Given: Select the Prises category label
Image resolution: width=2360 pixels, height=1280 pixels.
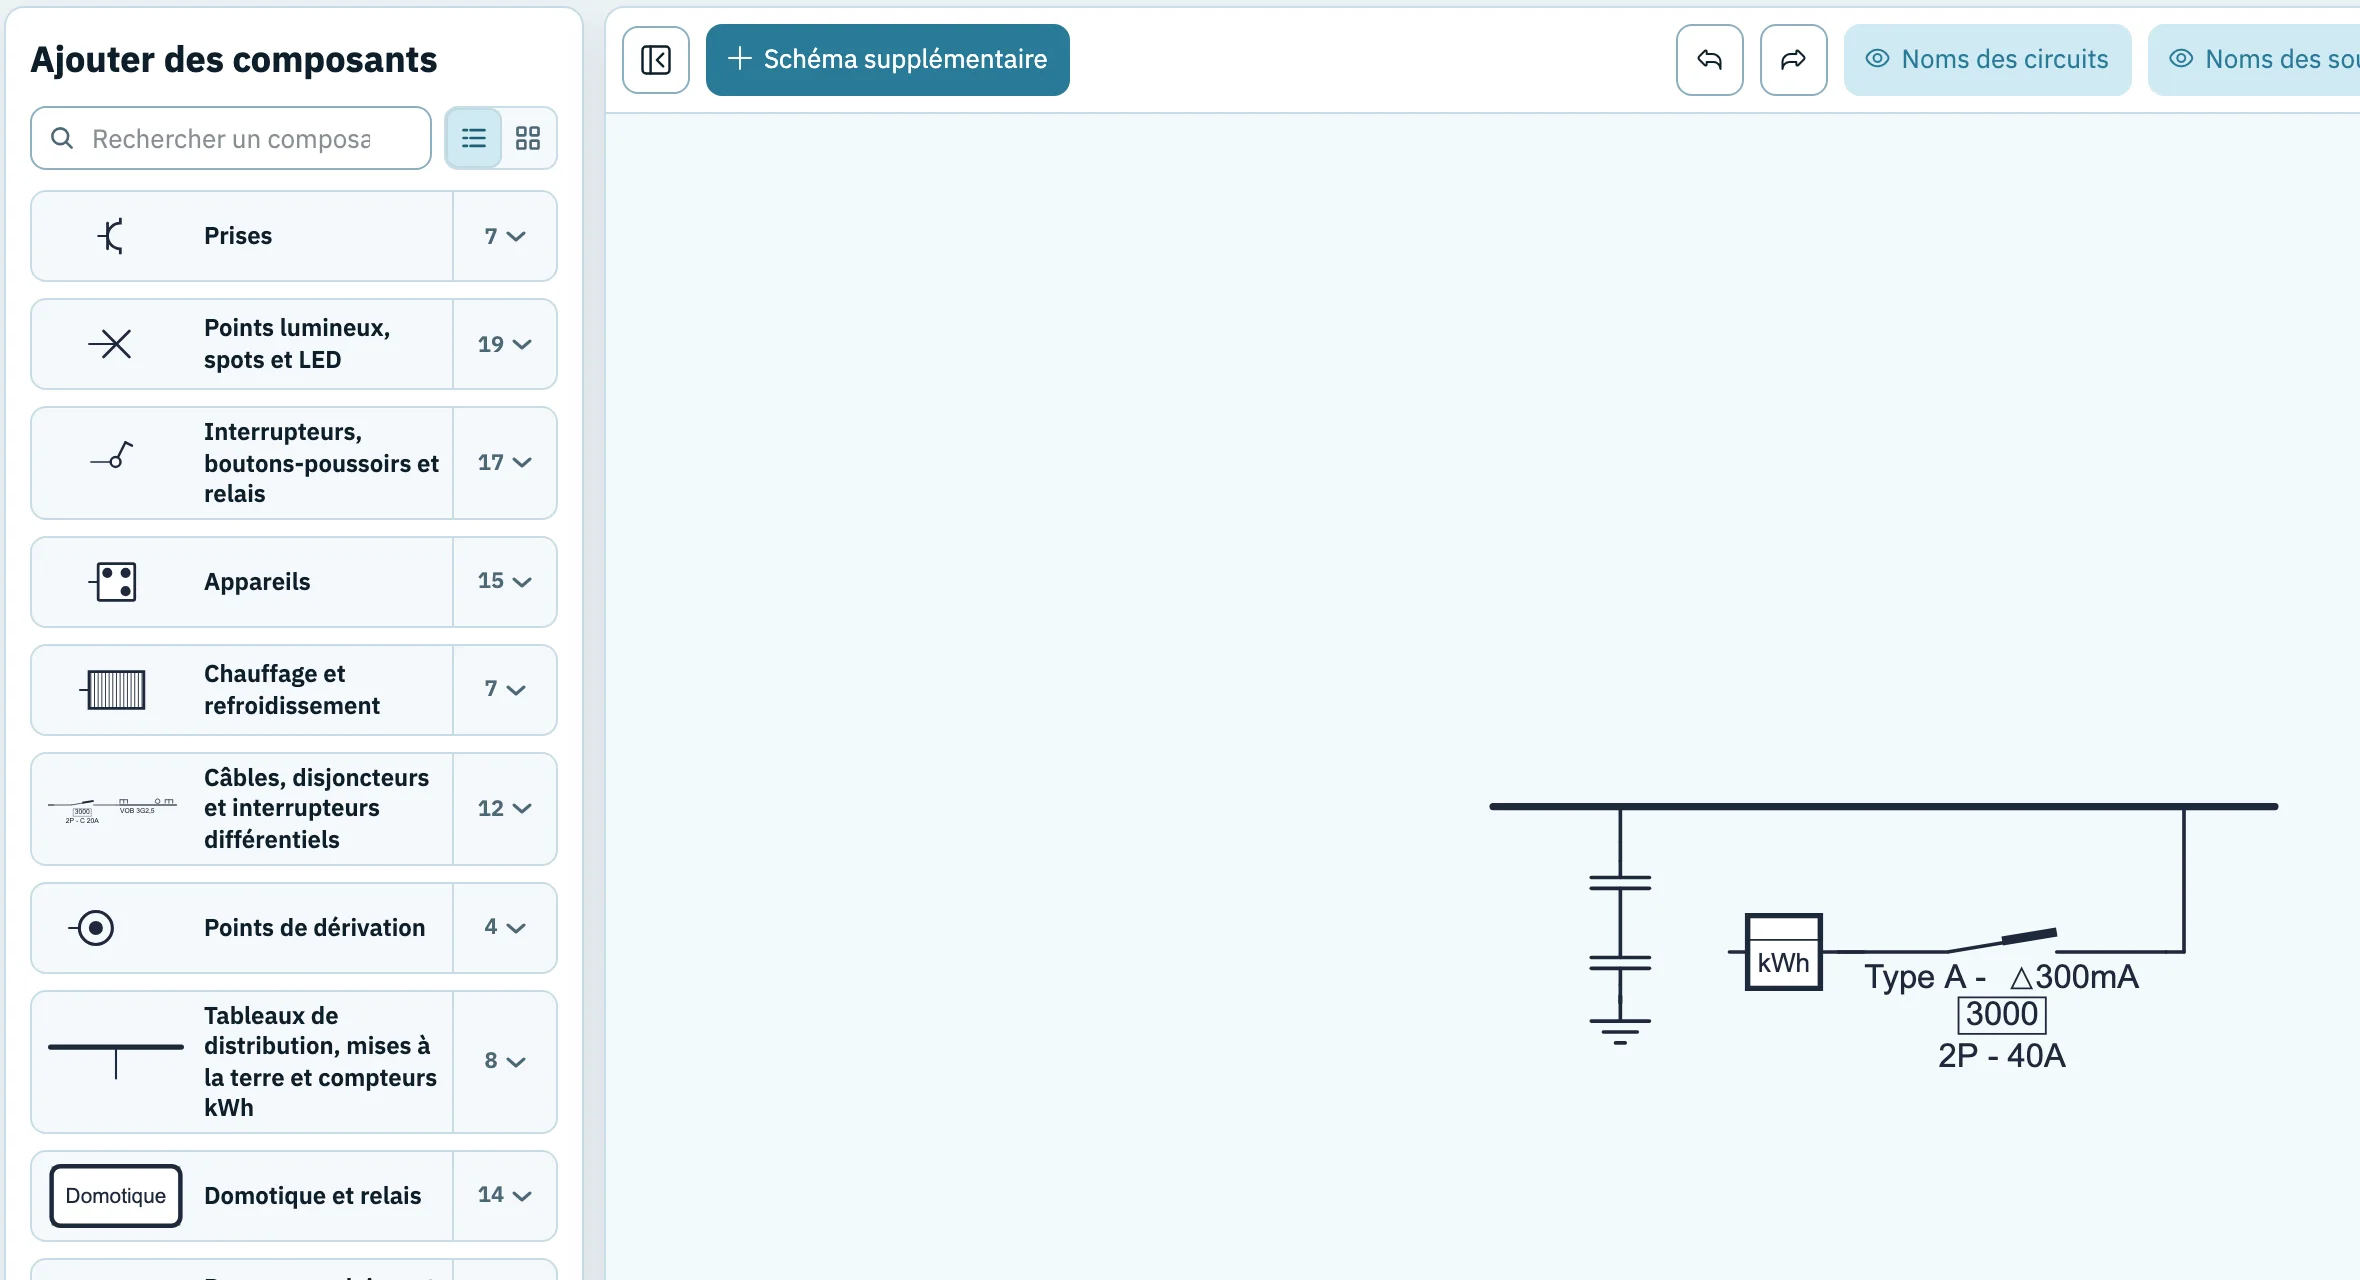Looking at the screenshot, I should click(x=238, y=236).
